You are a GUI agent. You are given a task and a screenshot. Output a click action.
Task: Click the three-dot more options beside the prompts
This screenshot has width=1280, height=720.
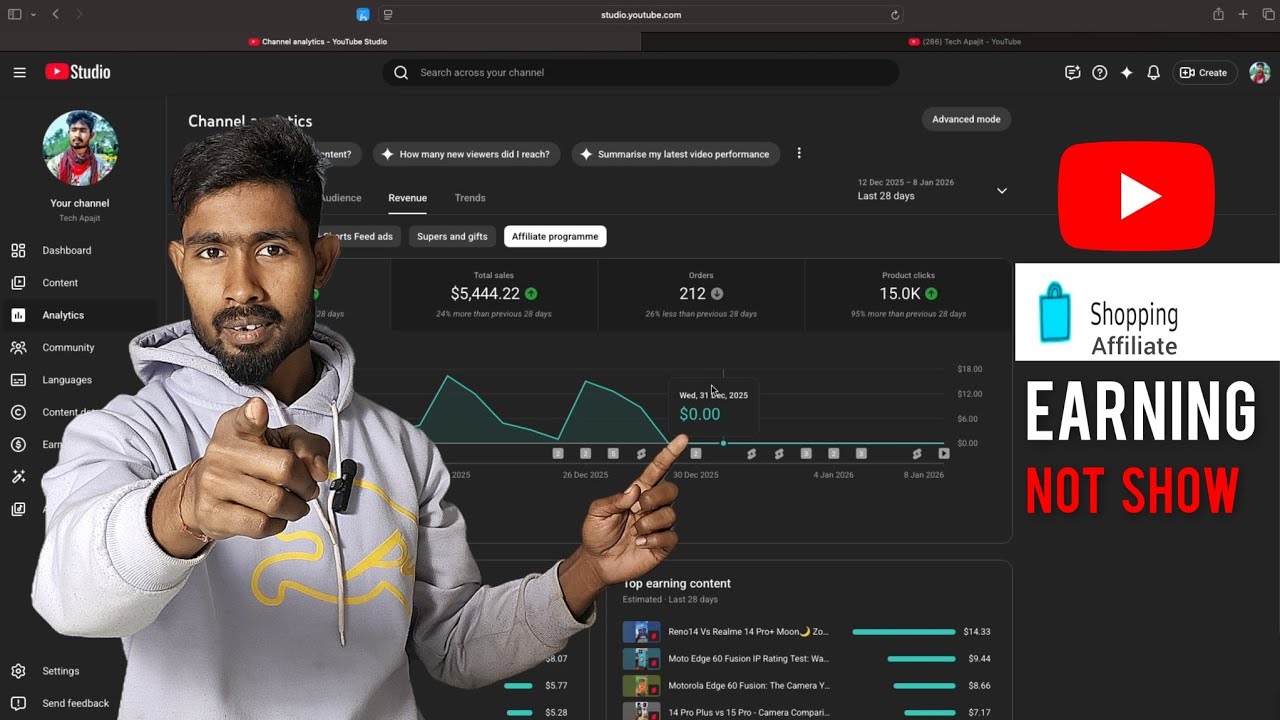[798, 153]
